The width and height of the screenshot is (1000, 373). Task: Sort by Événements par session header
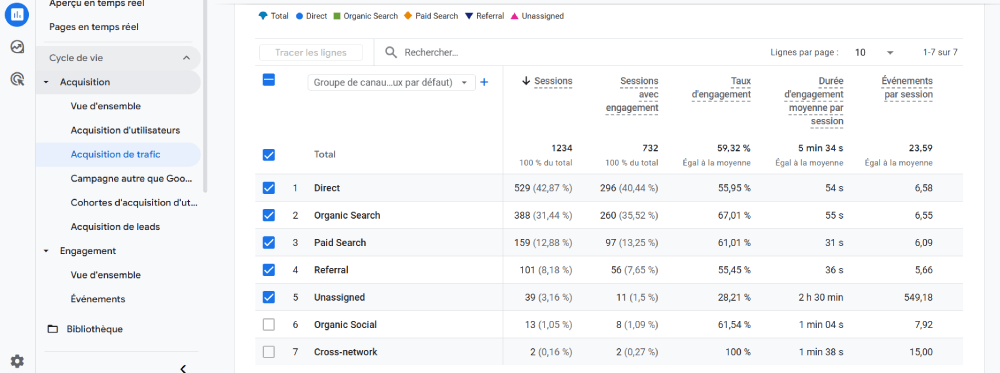908,88
